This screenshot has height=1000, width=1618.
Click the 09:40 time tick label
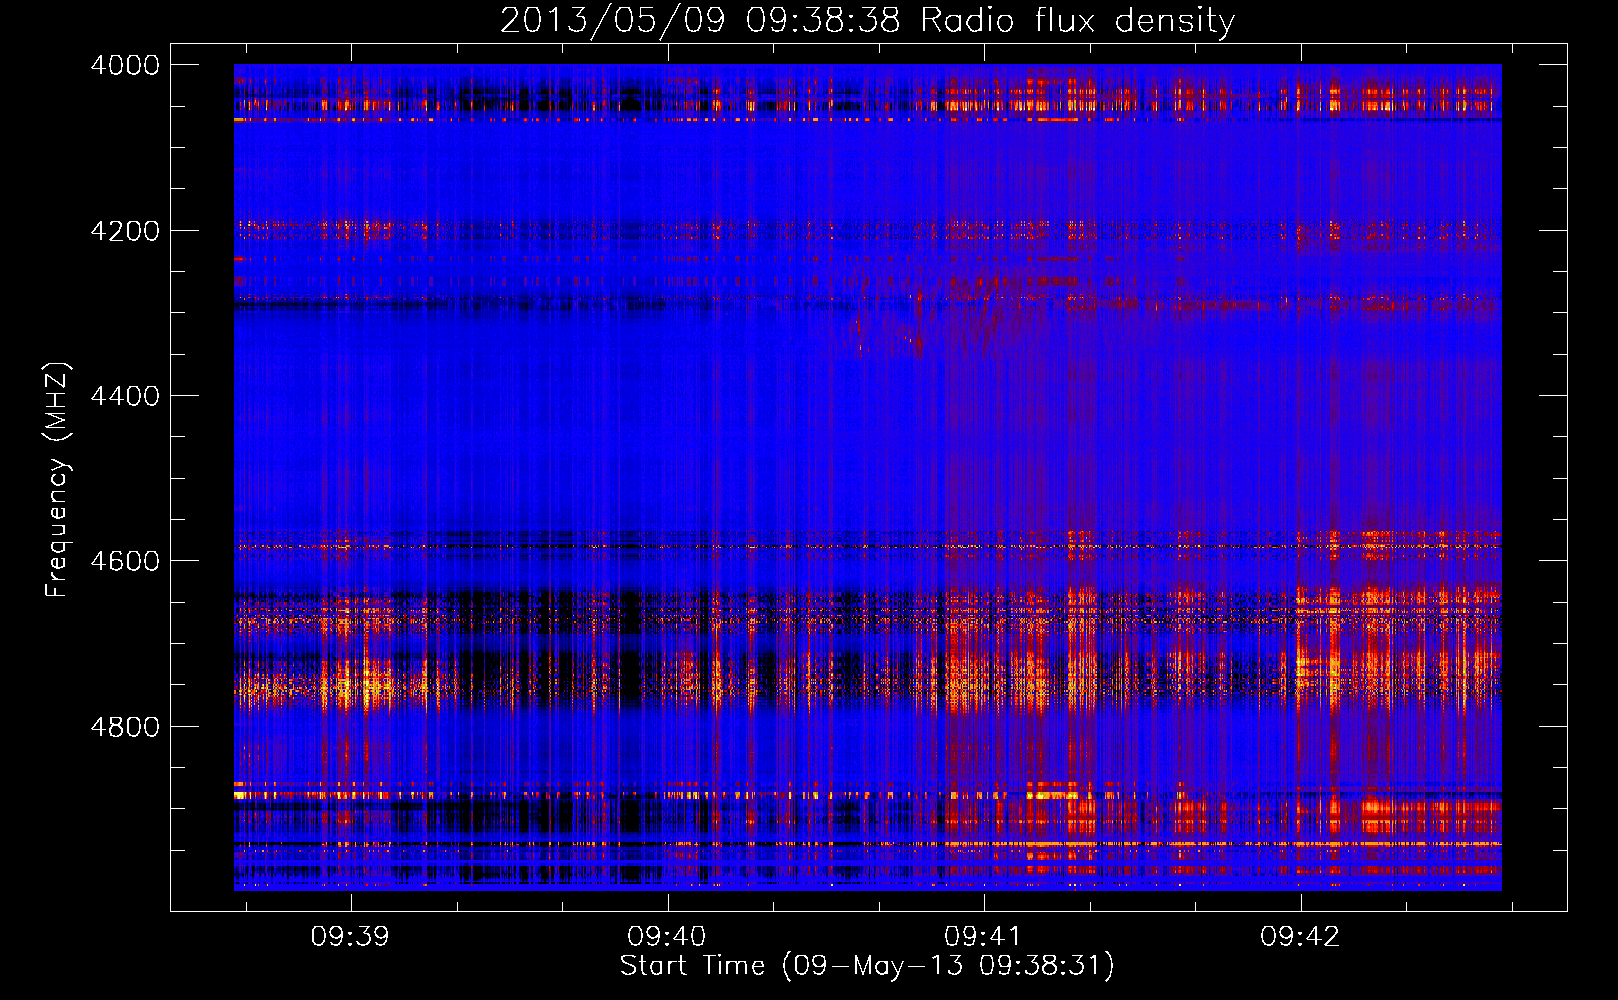[x=667, y=937]
